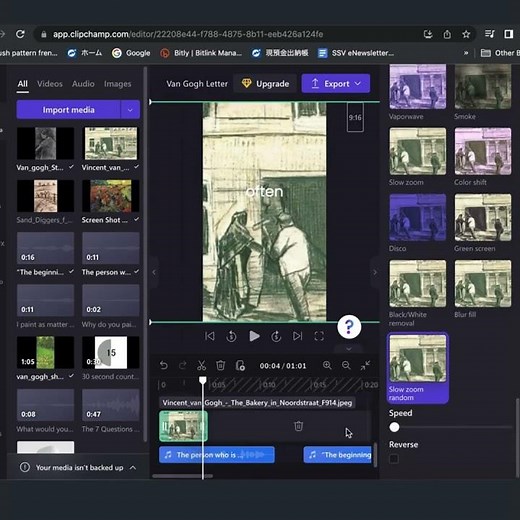
Task: Play the video preview
Action: click(x=254, y=336)
